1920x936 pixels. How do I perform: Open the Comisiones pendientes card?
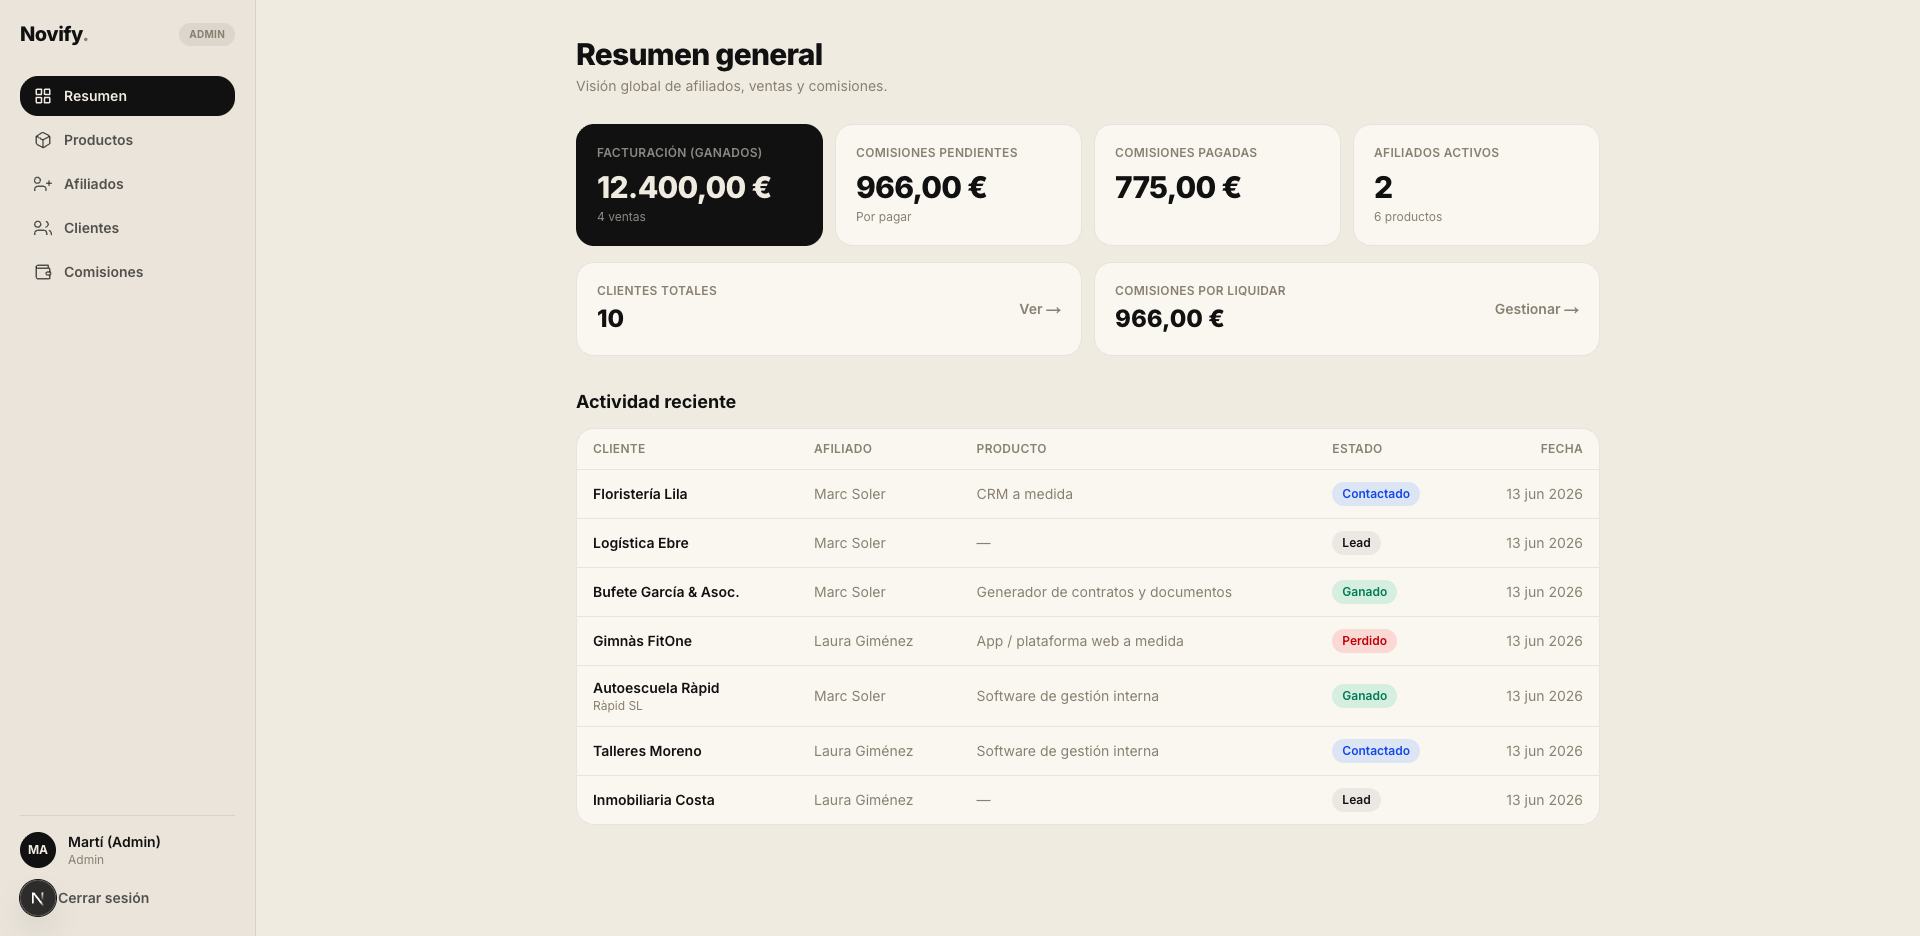coord(958,185)
